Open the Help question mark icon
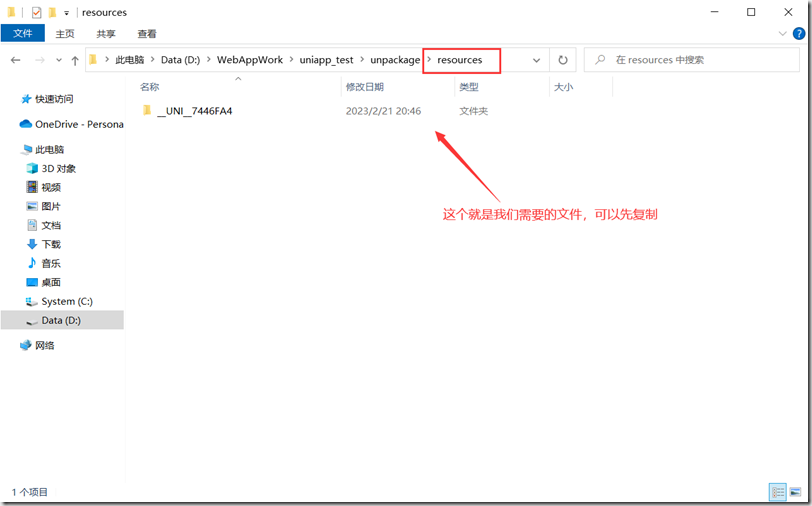812x506 pixels. pos(797,33)
